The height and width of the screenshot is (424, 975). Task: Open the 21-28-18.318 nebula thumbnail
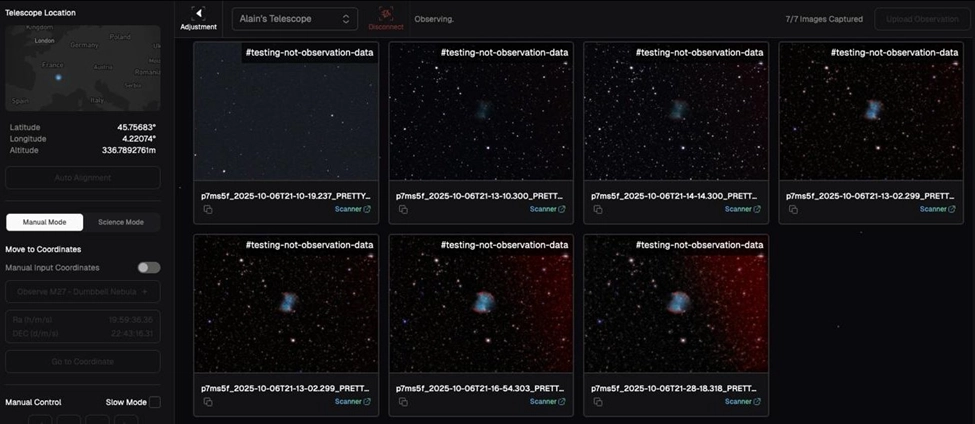point(676,303)
